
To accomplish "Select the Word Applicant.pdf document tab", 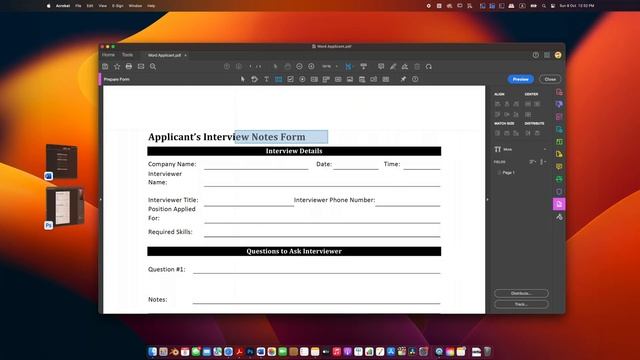I will point(164,55).
